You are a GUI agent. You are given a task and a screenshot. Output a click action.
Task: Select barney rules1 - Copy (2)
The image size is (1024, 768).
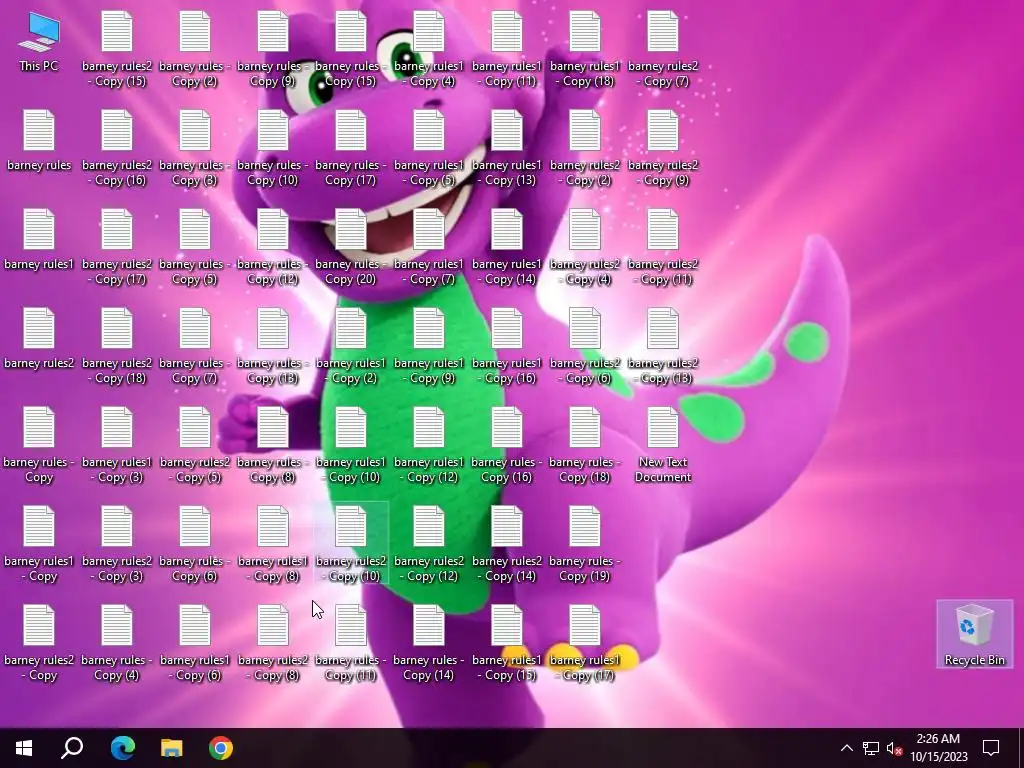click(351, 347)
